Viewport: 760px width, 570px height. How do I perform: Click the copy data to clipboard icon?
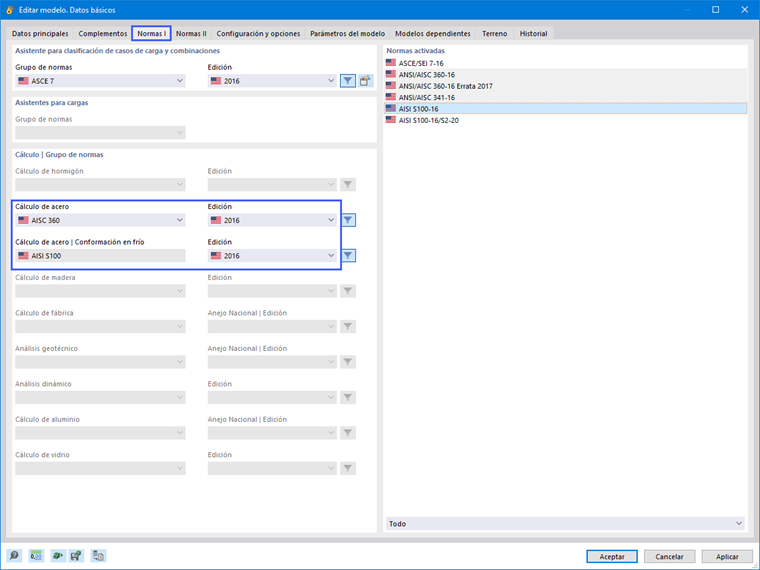point(98,555)
